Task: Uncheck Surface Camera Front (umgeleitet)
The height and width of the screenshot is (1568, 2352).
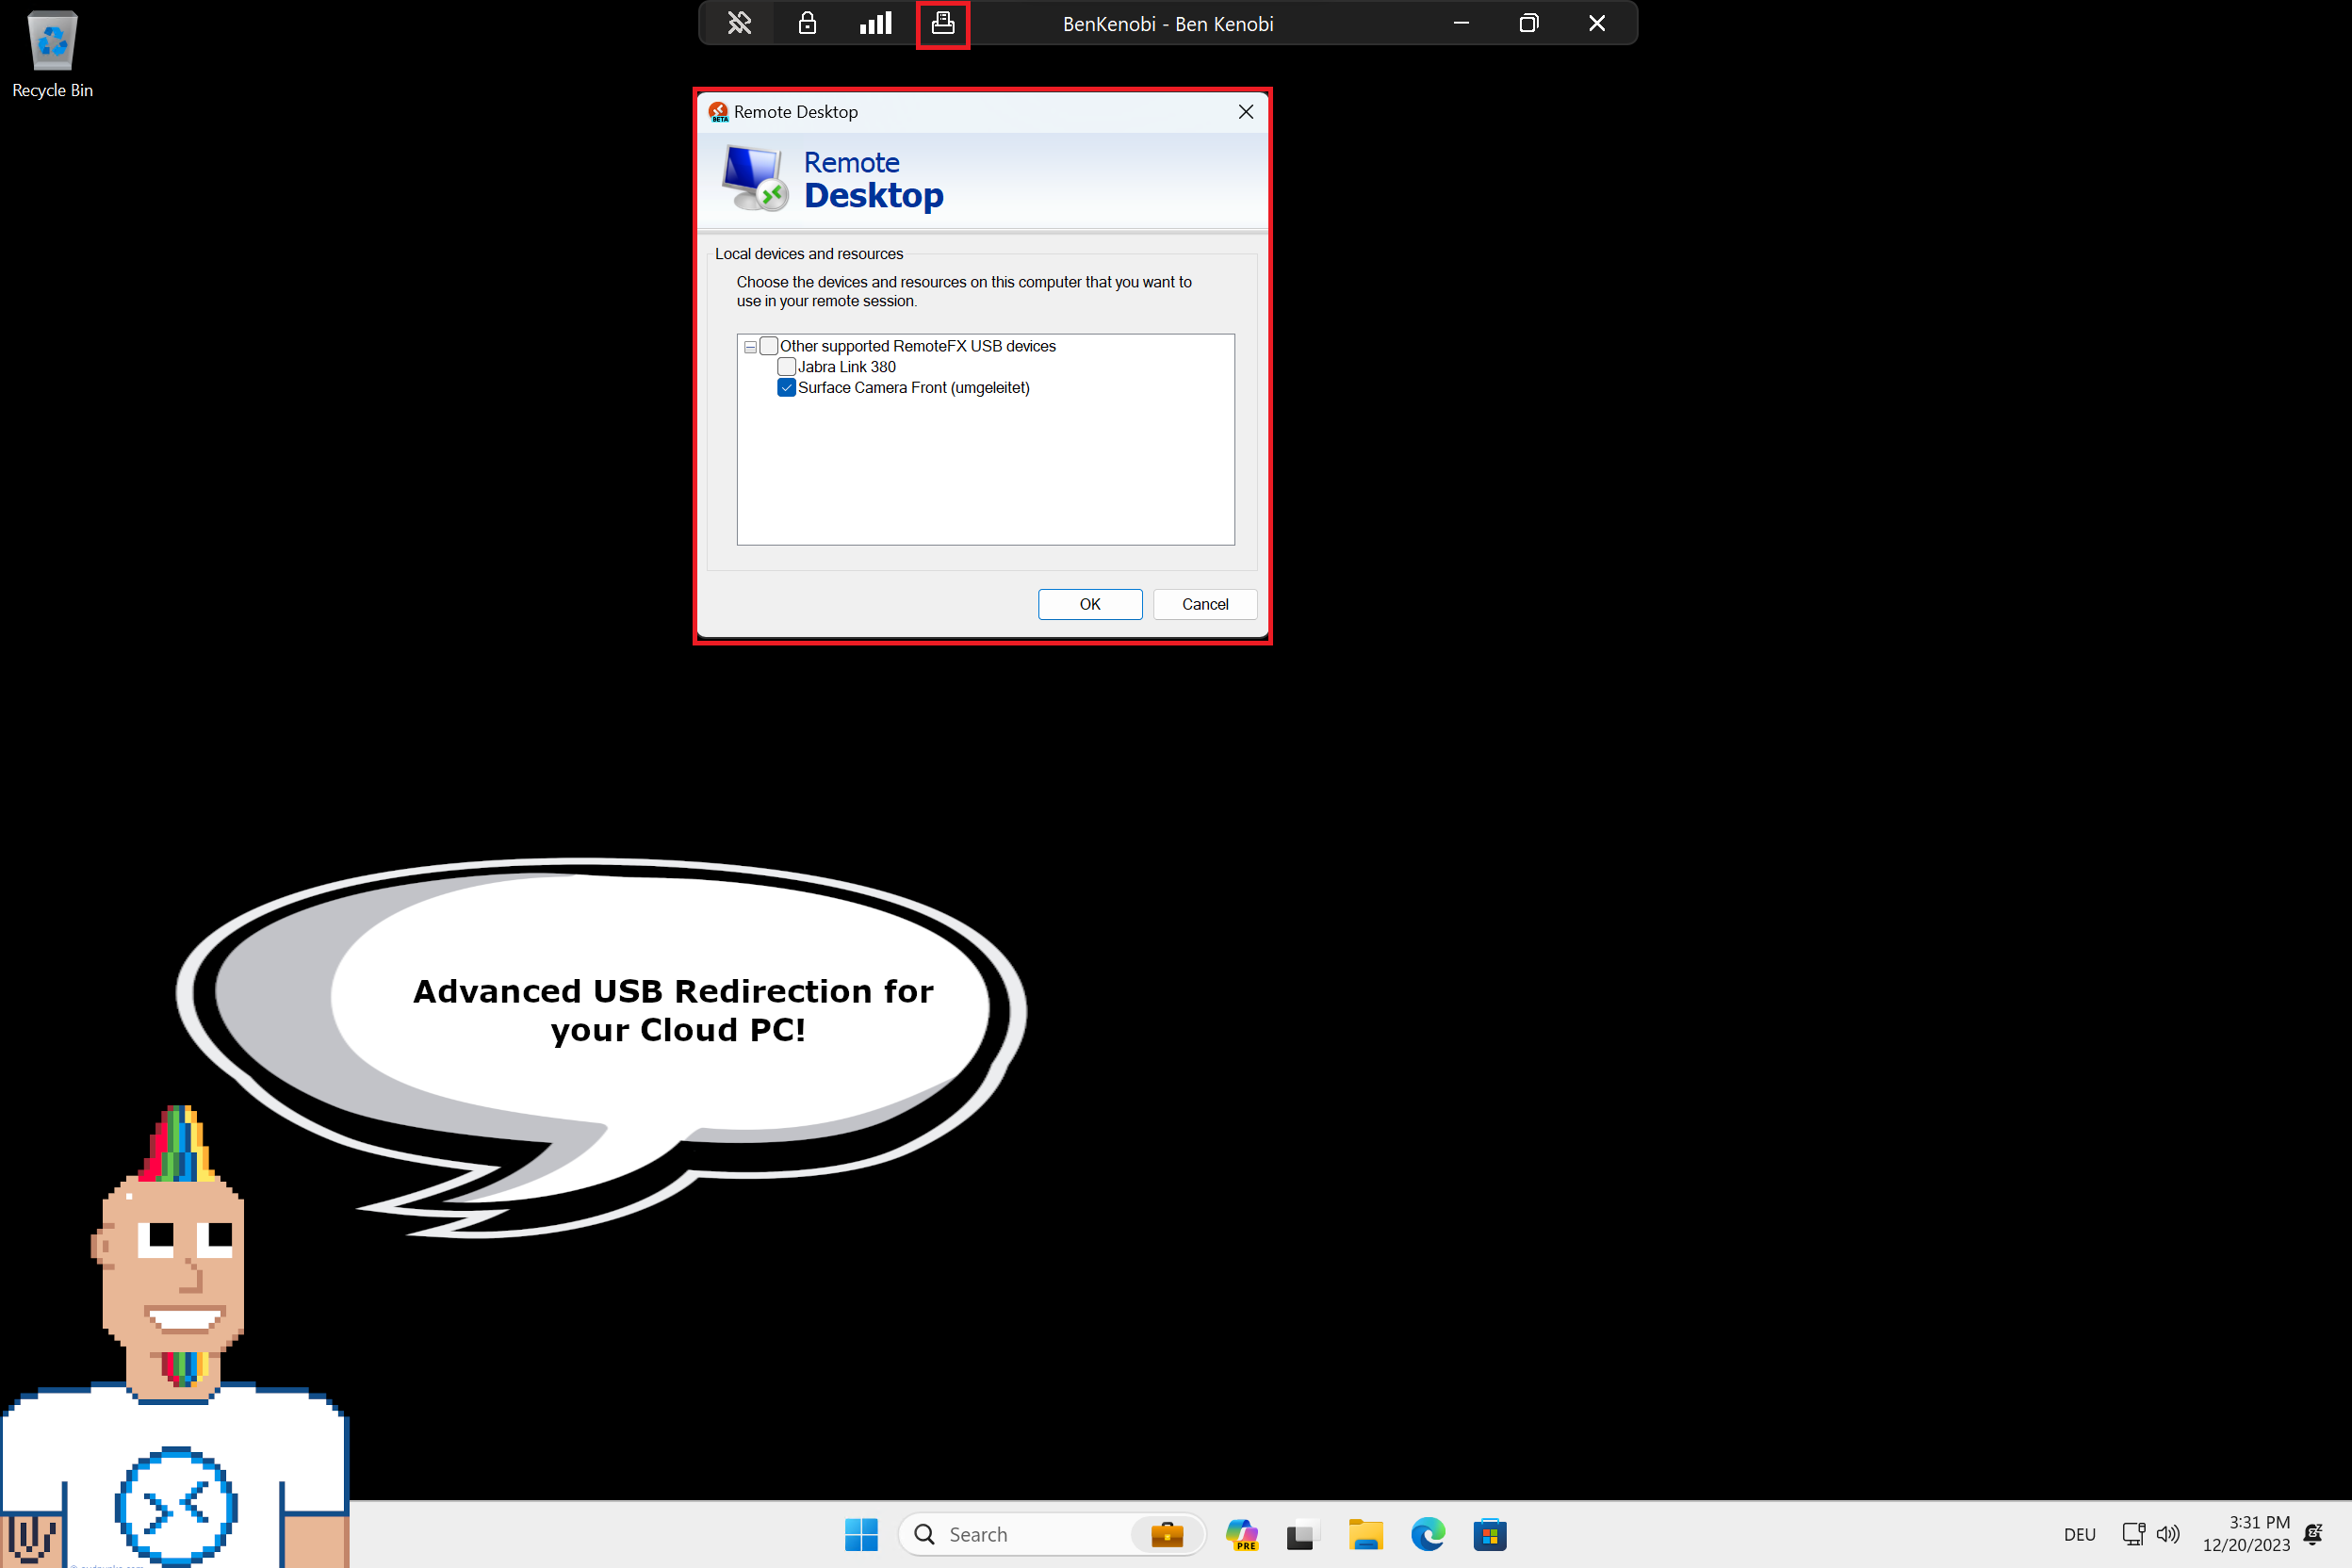Action: click(x=786, y=387)
